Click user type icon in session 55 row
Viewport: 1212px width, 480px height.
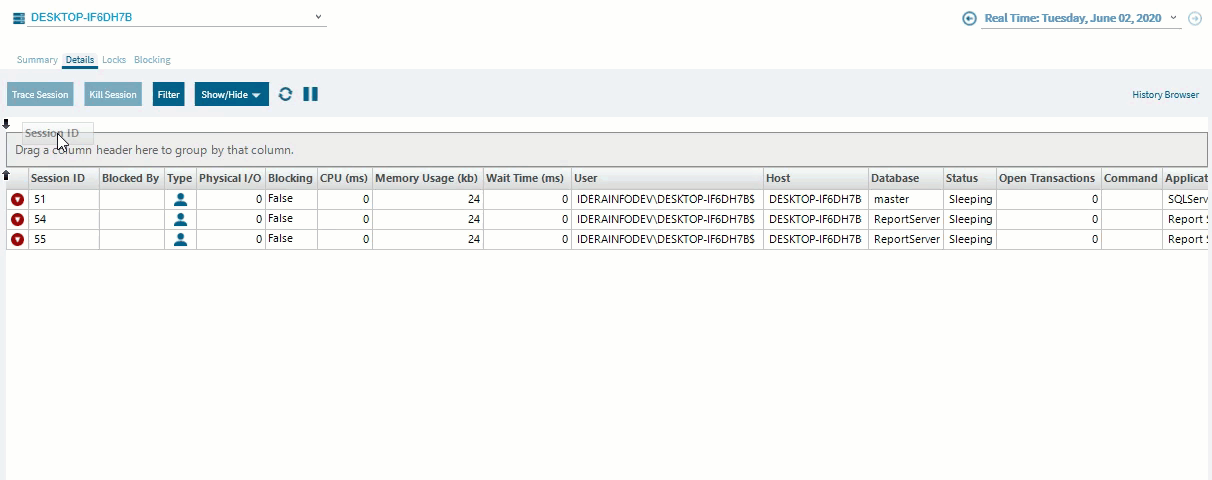(180, 240)
